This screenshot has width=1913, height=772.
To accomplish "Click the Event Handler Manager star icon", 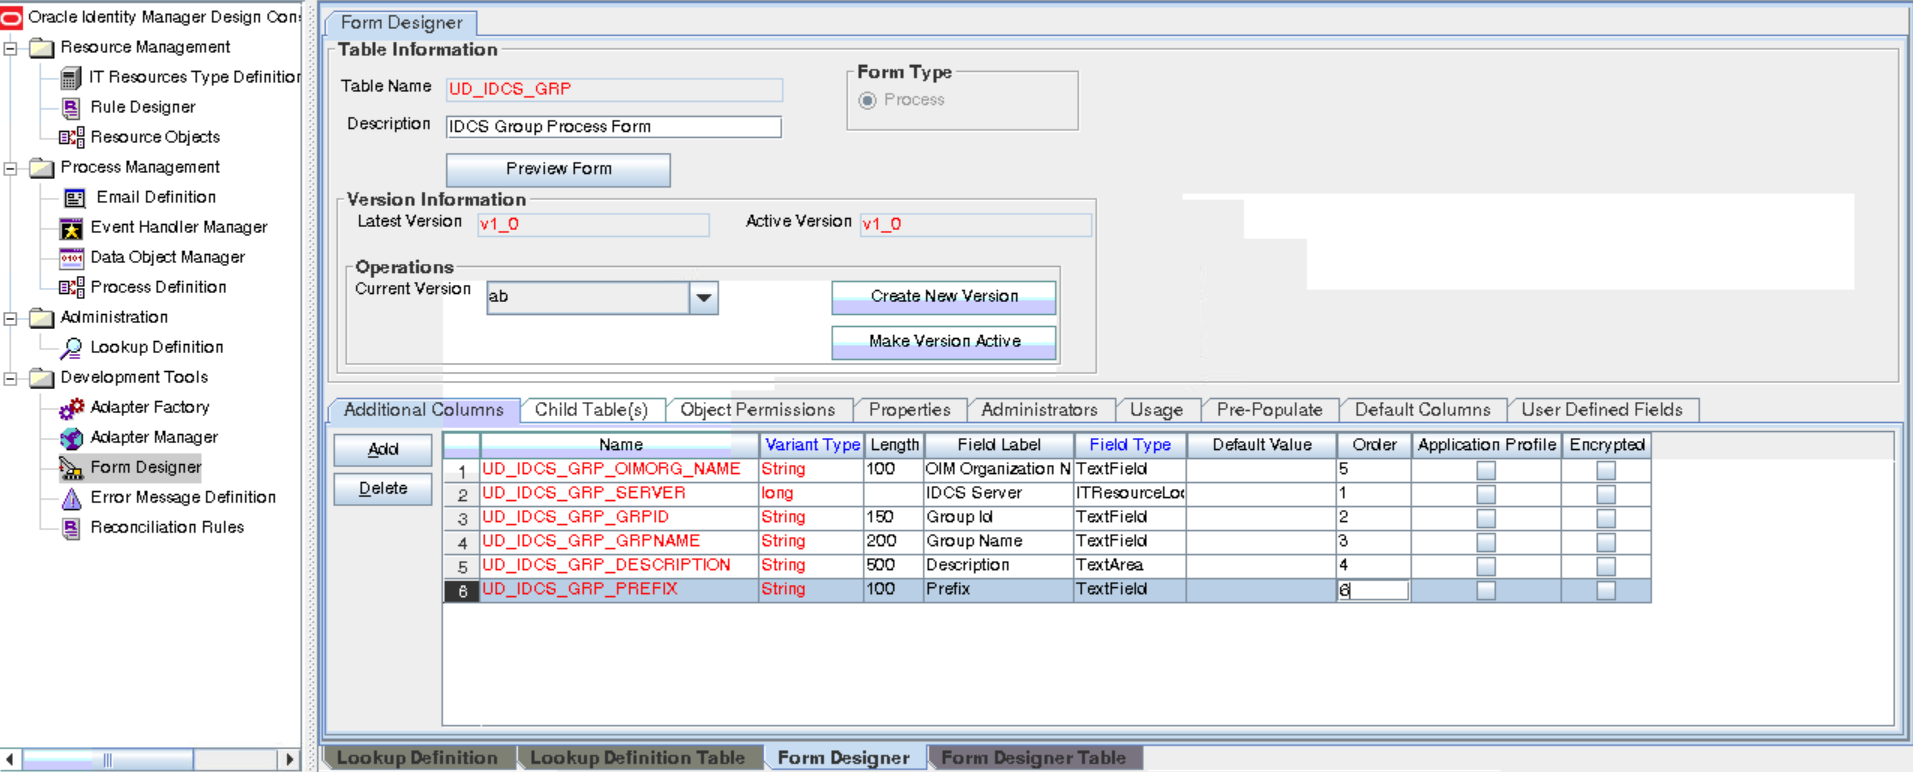I will 71,228.
